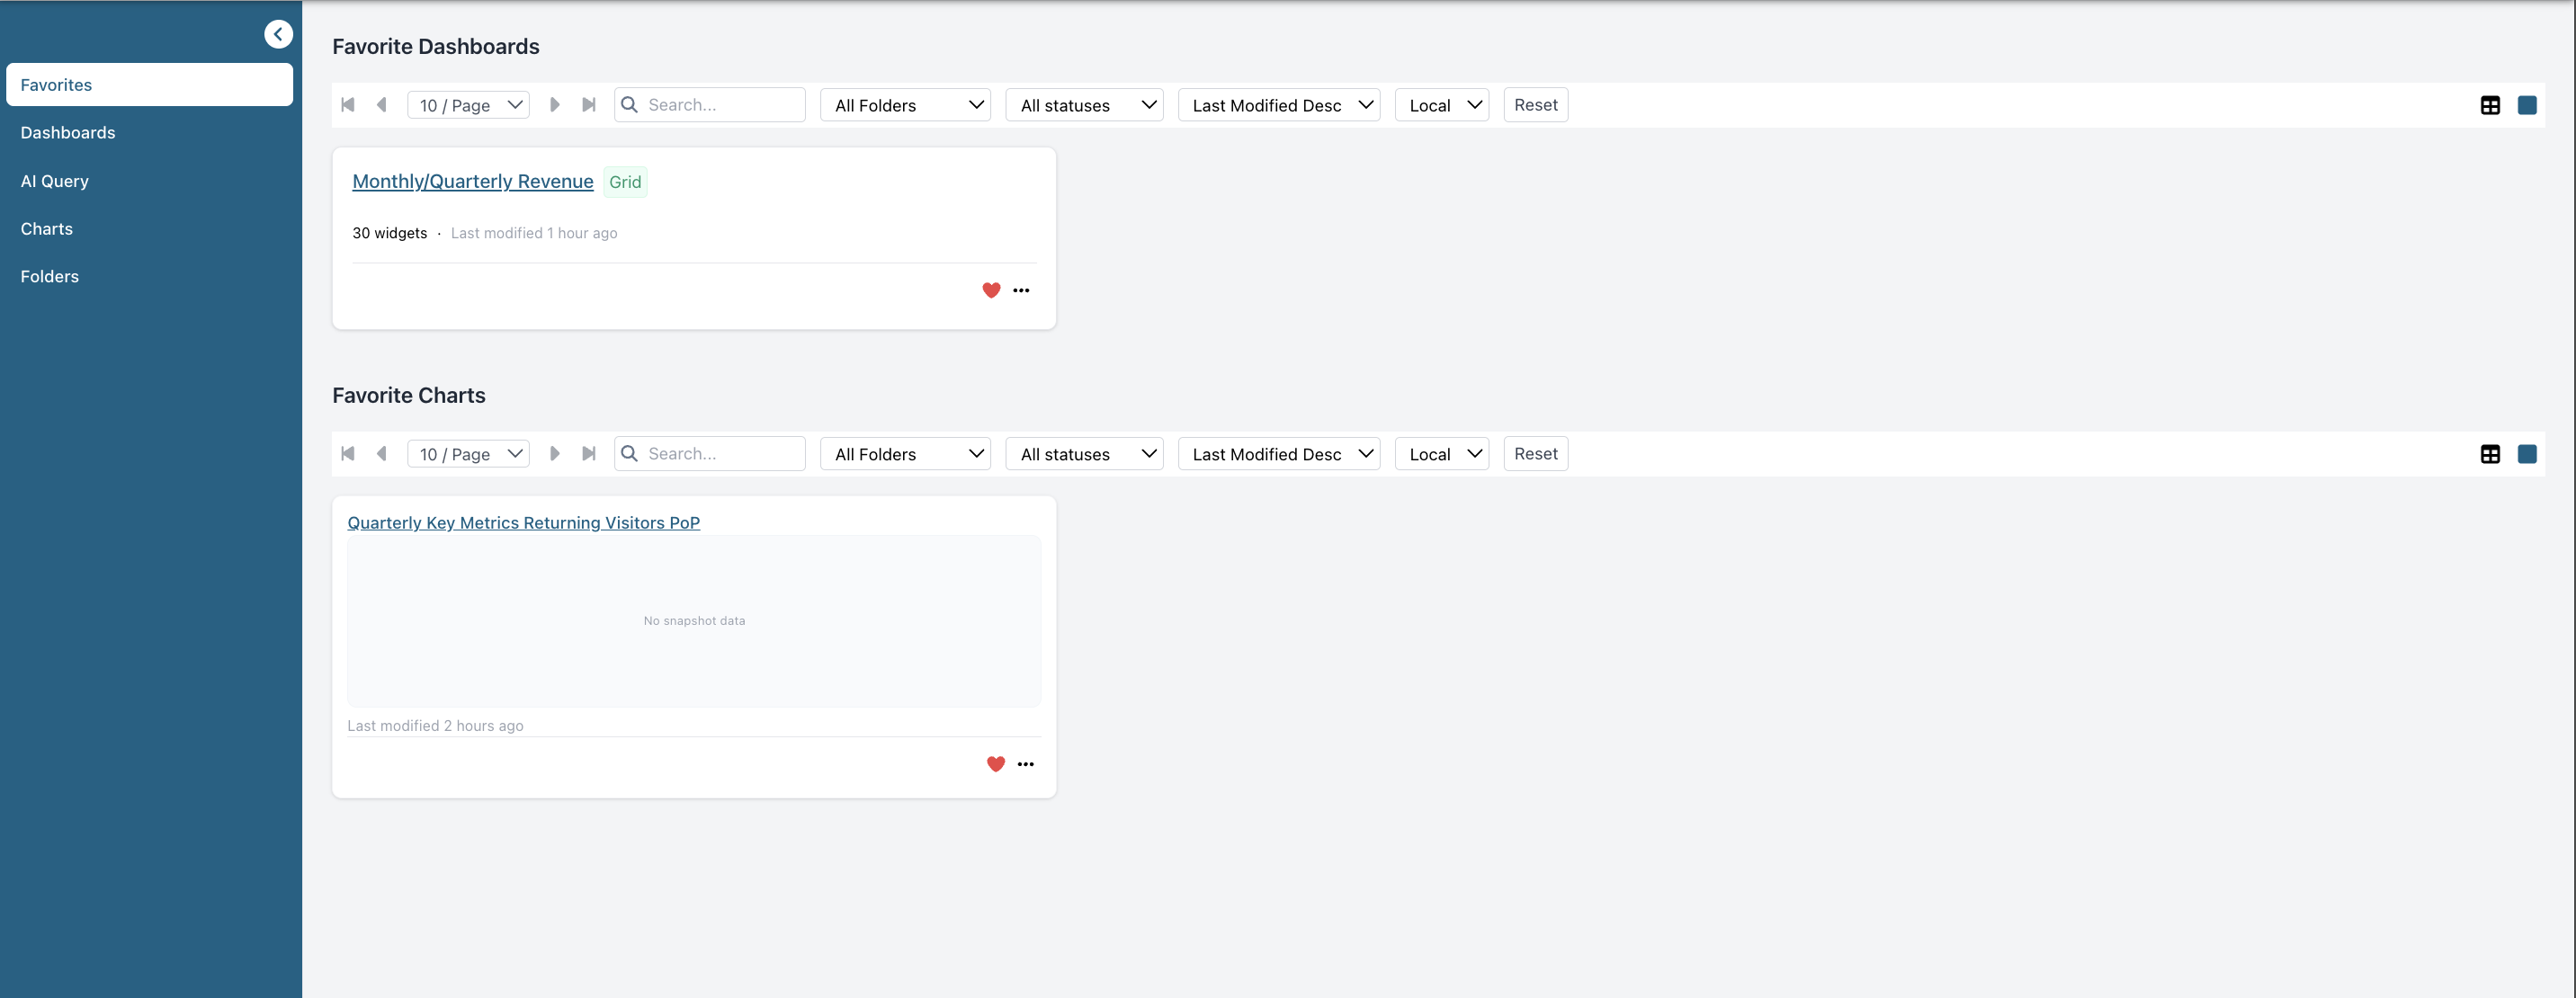2576x998 pixels.
Task: Switch Favorite Dashboards to card view icon
Action: pos(2527,105)
